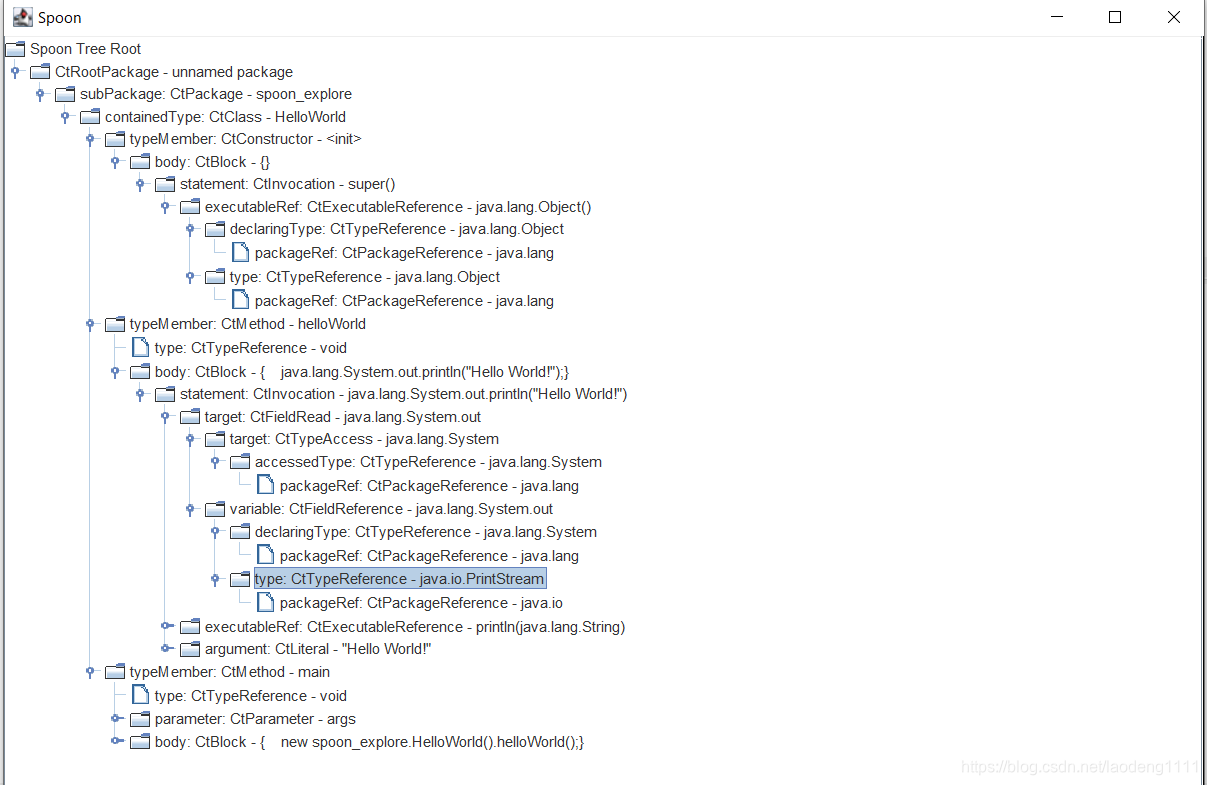The width and height of the screenshot is (1207, 785).
Task: Expand main method body CtBlock node
Action: click(x=115, y=742)
